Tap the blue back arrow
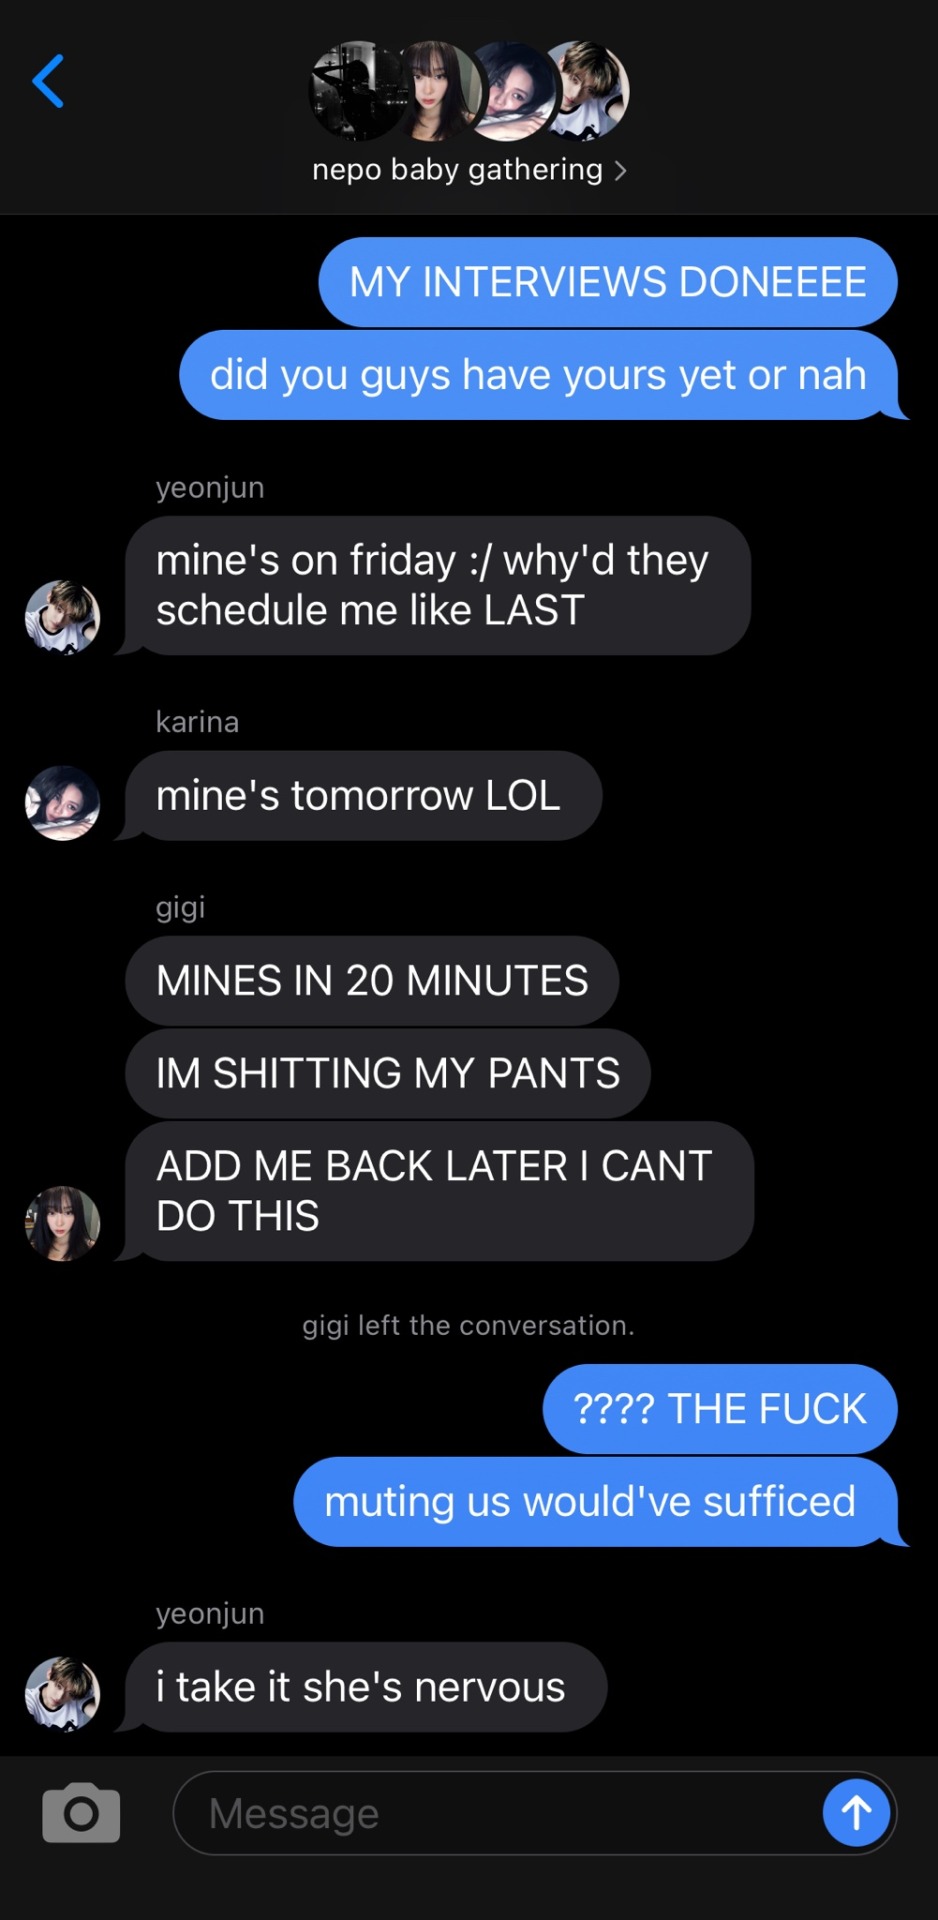938x1920 pixels. [48, 81]
